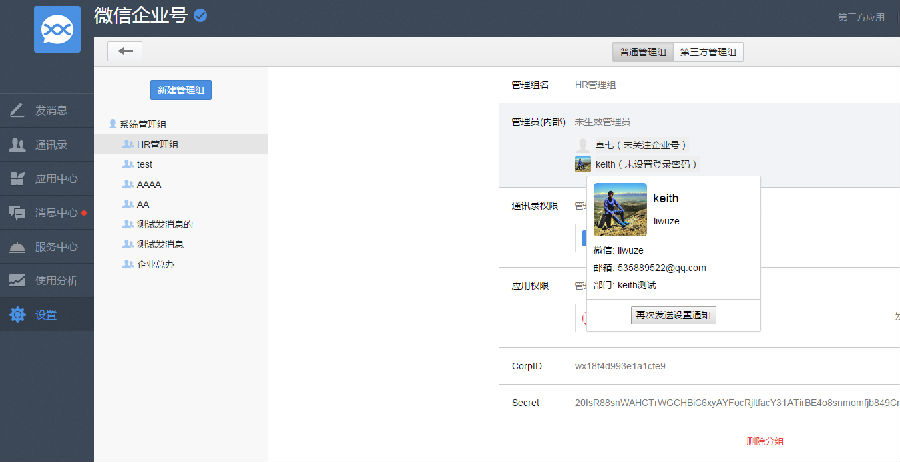Click the 再次发送设置通知 button

click(673, 315)
